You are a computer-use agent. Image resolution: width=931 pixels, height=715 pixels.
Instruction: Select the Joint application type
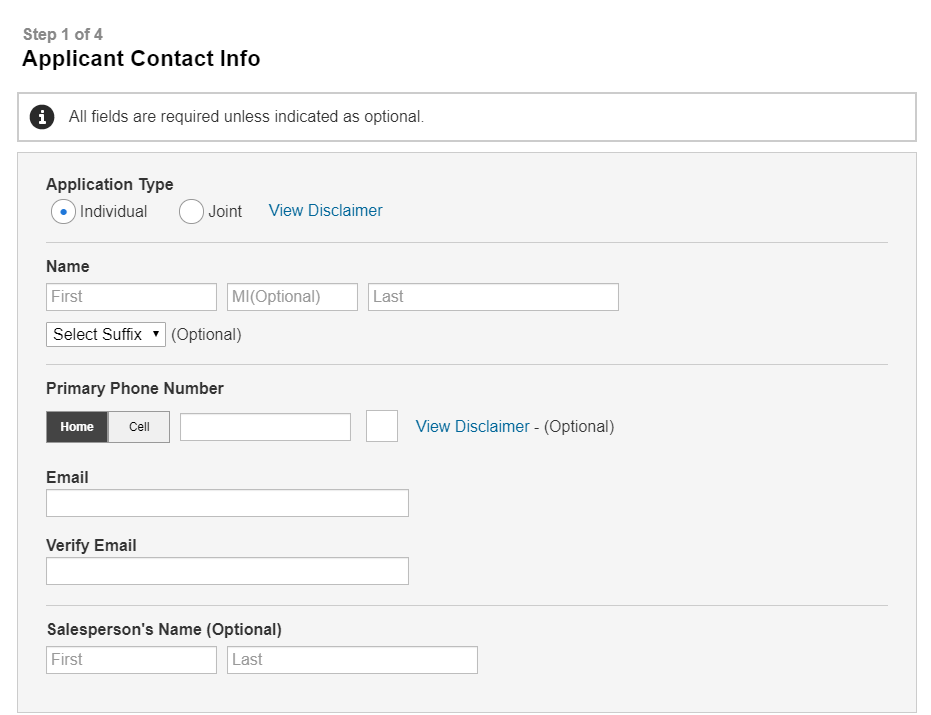pyautogui.click(x=191, y=211)
